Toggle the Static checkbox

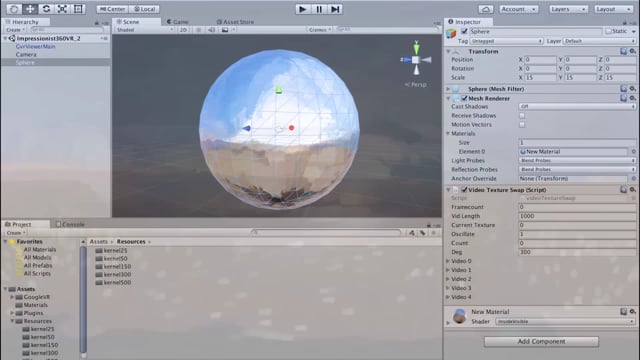tap(608, 31)
